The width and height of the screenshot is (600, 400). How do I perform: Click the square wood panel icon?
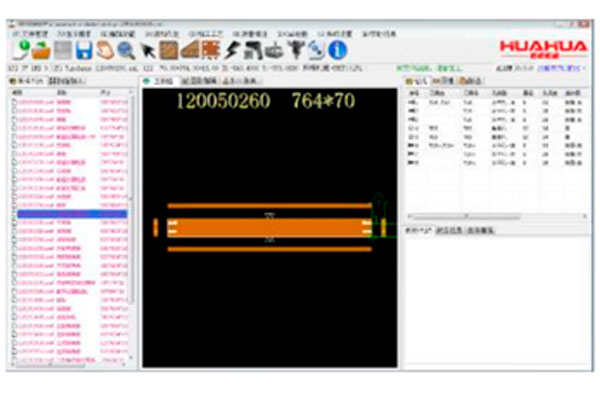point(168,51)
